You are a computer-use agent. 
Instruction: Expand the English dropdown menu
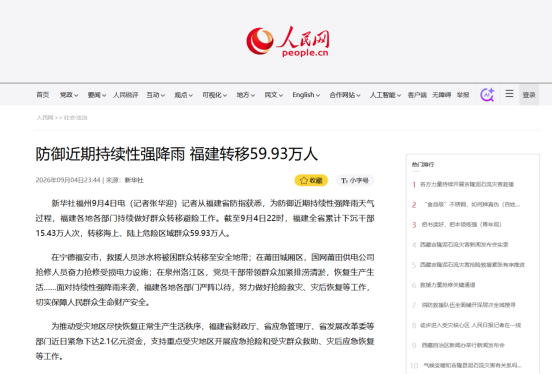tap(306, 95)
